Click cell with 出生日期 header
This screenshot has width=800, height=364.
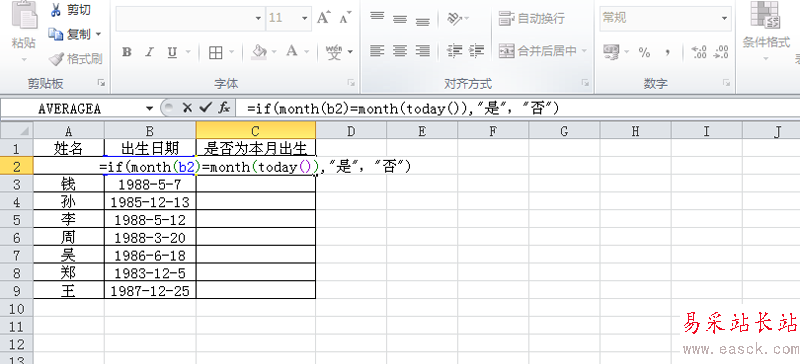point(150,149)
